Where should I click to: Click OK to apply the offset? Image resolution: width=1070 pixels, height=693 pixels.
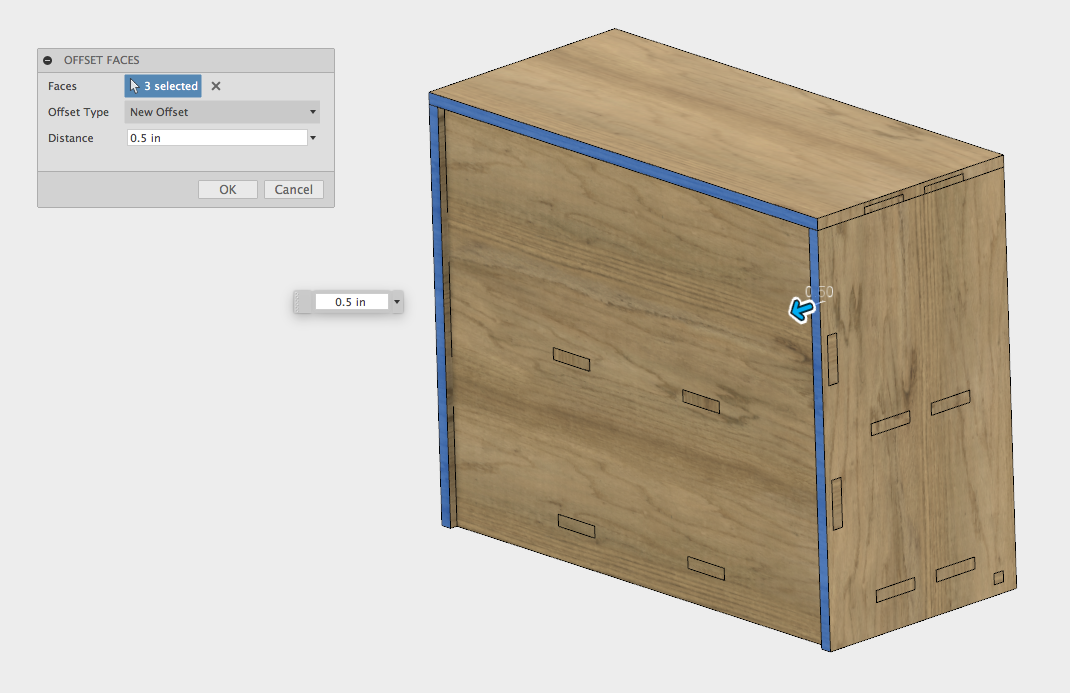coord(227,189)
